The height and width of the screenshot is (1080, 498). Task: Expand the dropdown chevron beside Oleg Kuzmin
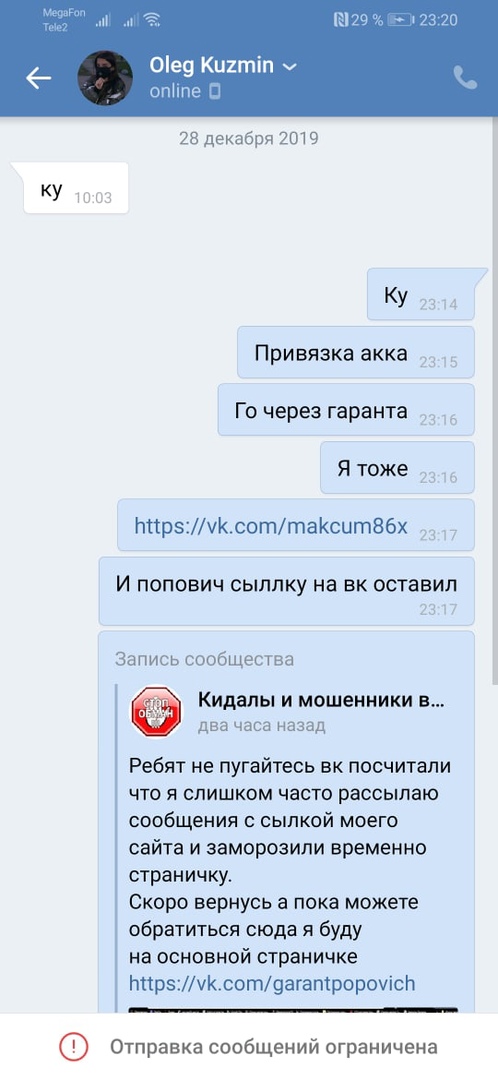click(x=290, y=67)
